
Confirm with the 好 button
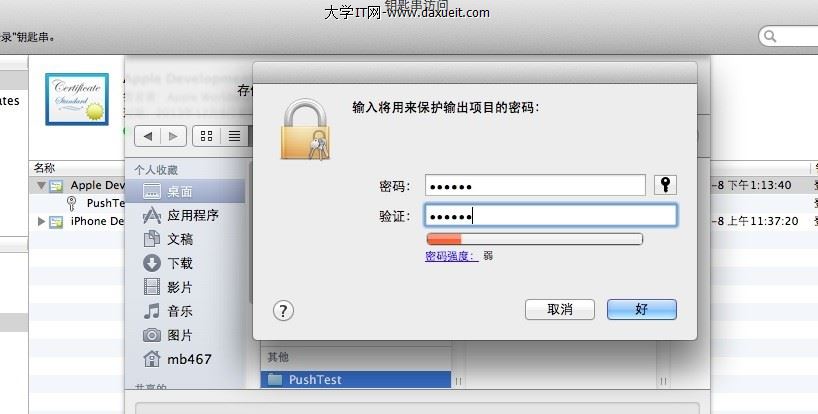(642, 309)
